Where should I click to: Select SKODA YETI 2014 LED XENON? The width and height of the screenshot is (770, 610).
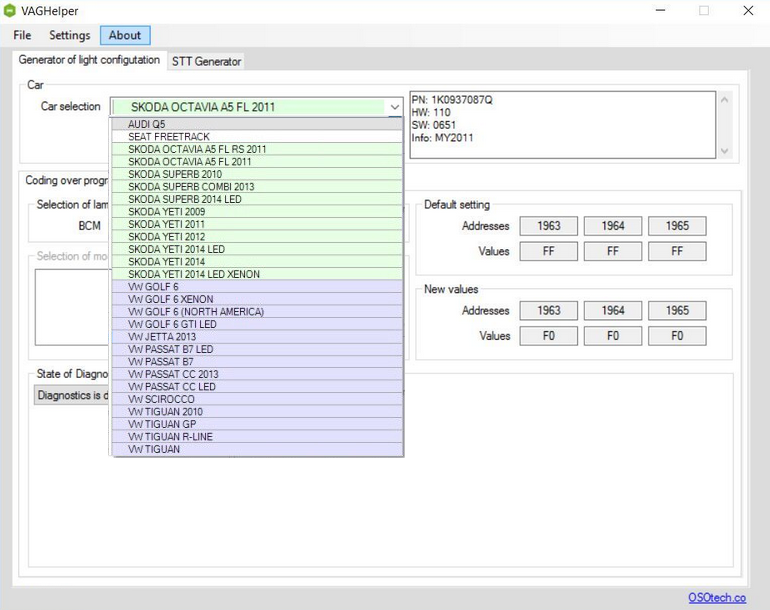pos(257,274)
